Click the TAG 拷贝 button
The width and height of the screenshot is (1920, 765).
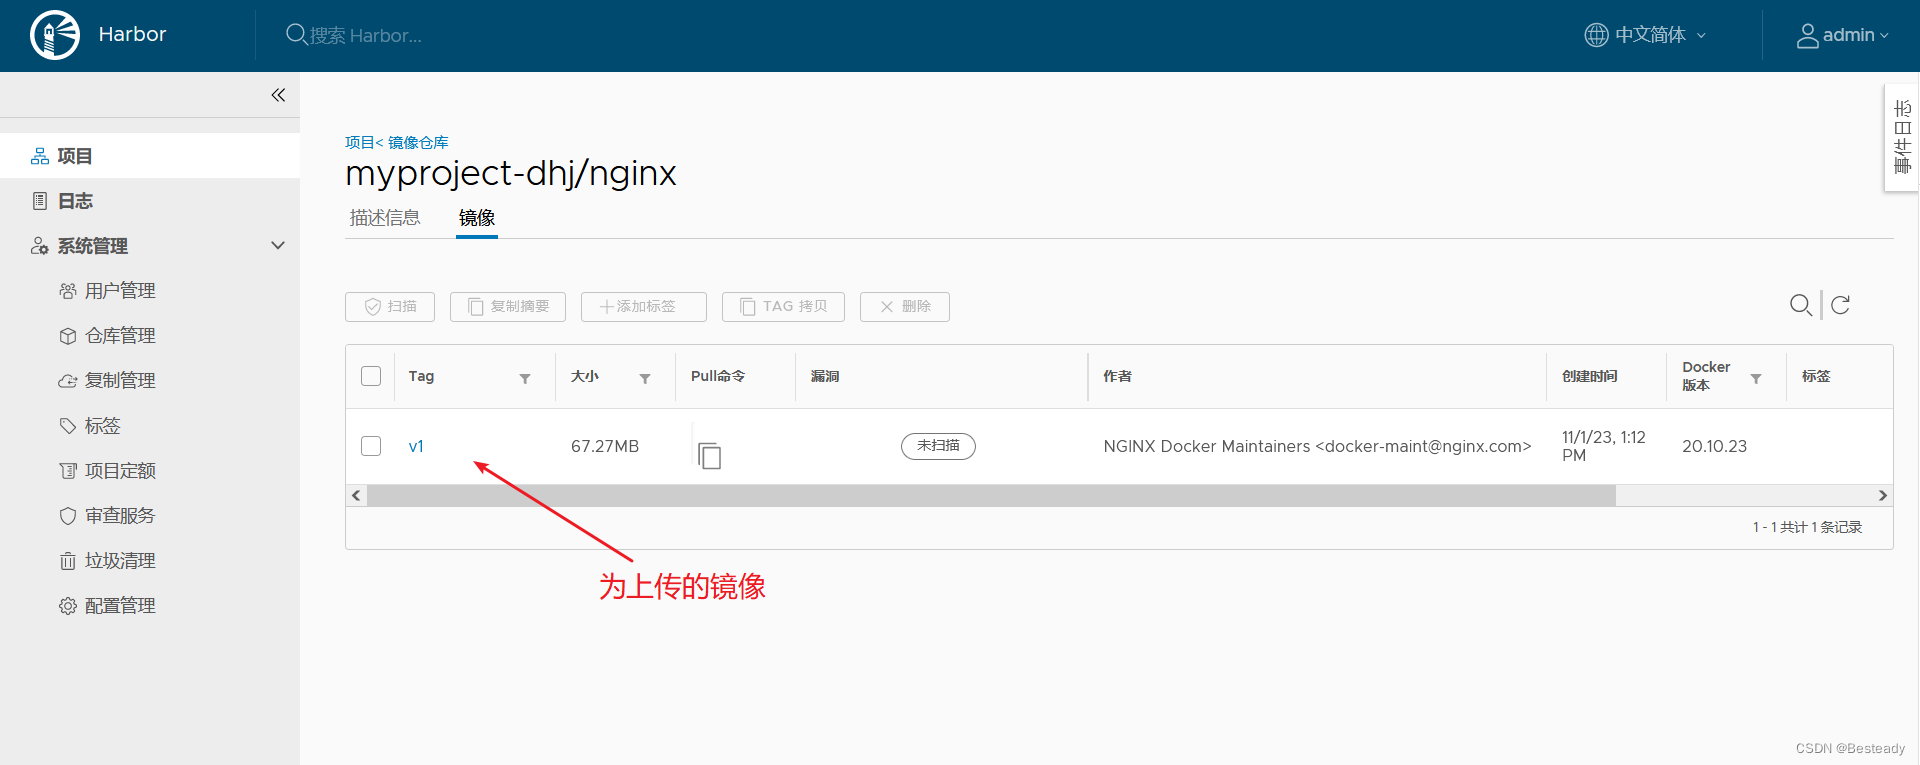[x=783, y=307]
